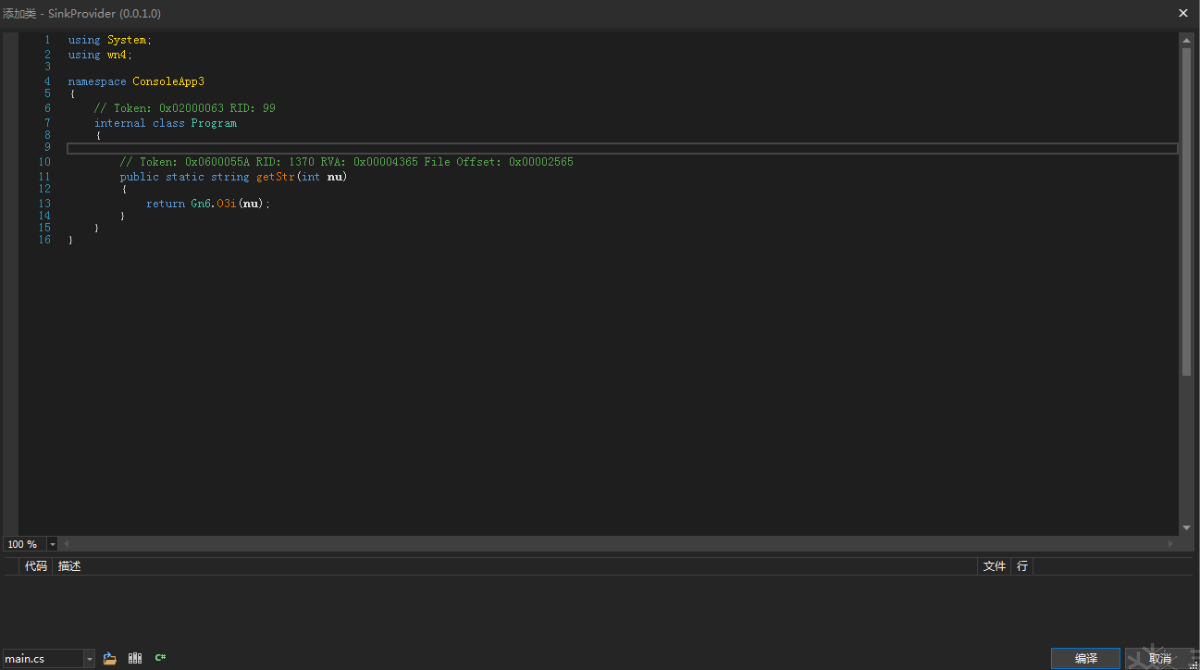The image size is (1200, 670).
Task: Sort by the 文件 column header
Action: [994, 566]
